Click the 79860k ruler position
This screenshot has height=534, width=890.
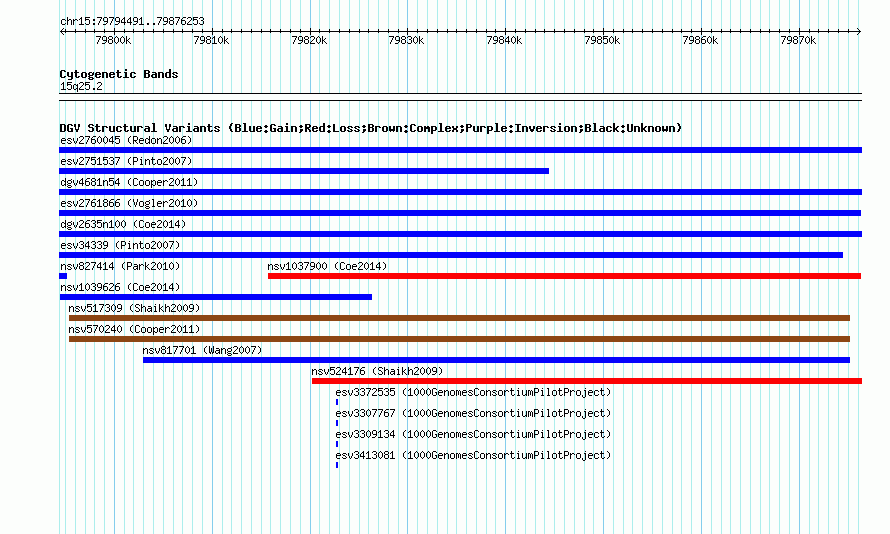700,40
